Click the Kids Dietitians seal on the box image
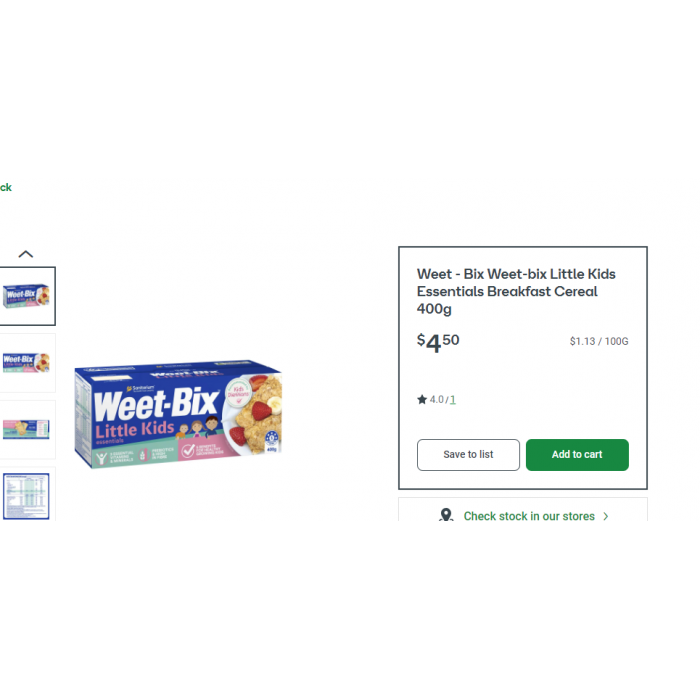Viewport: 700px width, 700px height. coord(238,393)
